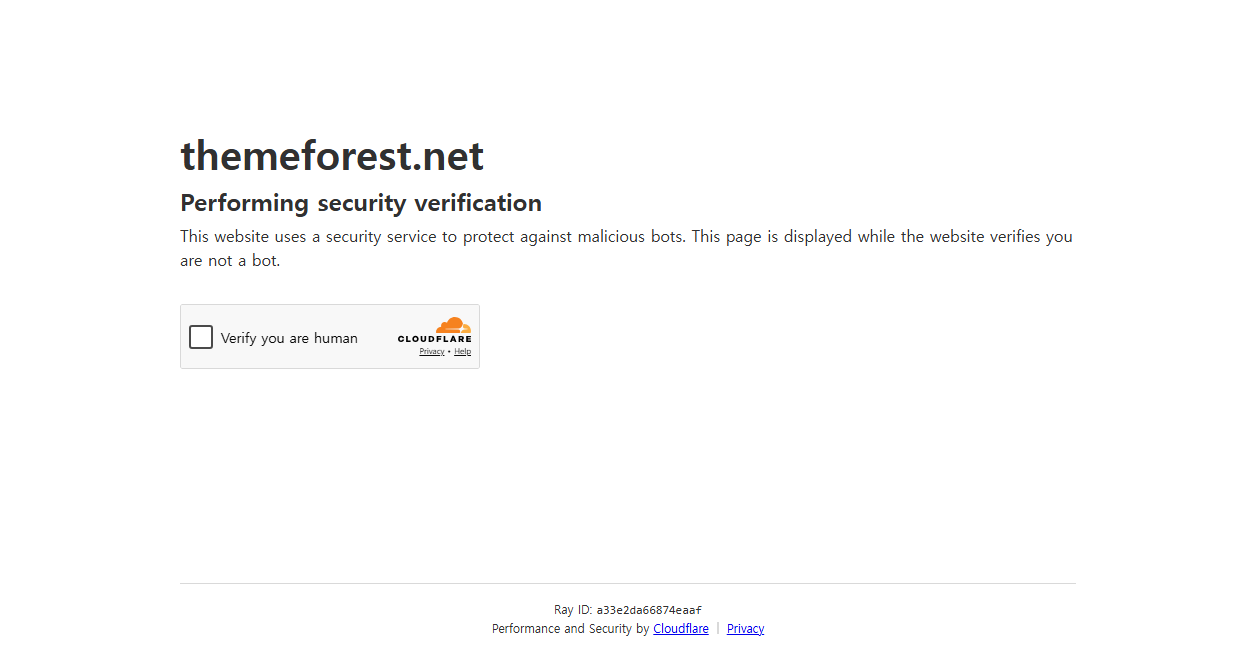The width and height of the screenshot is (1256, 653).
Task: Click the orange Cloudflare cloud logo
Action: tap(453, 325)
